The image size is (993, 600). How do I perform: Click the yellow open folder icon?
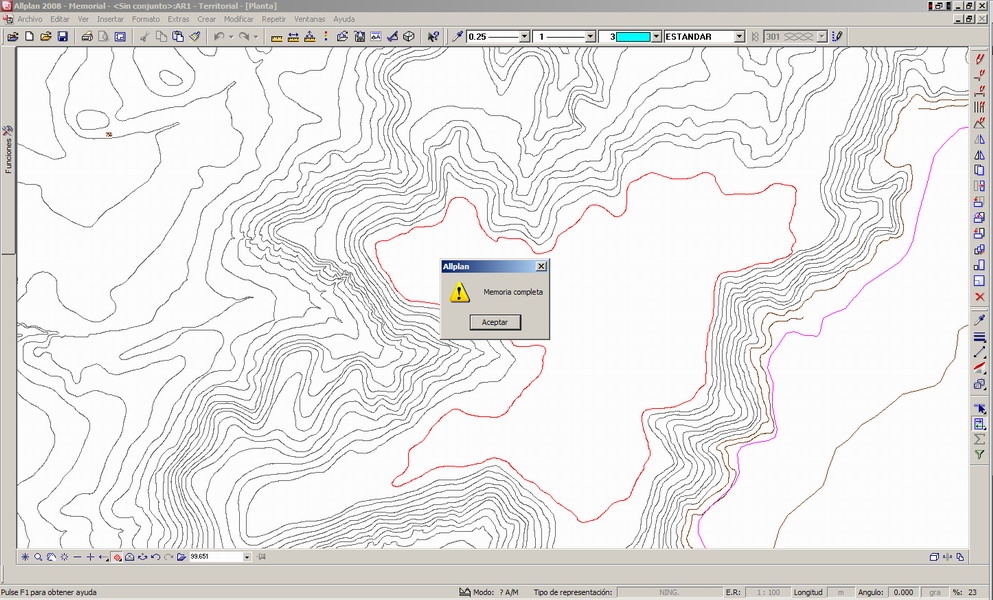[46, 37]
